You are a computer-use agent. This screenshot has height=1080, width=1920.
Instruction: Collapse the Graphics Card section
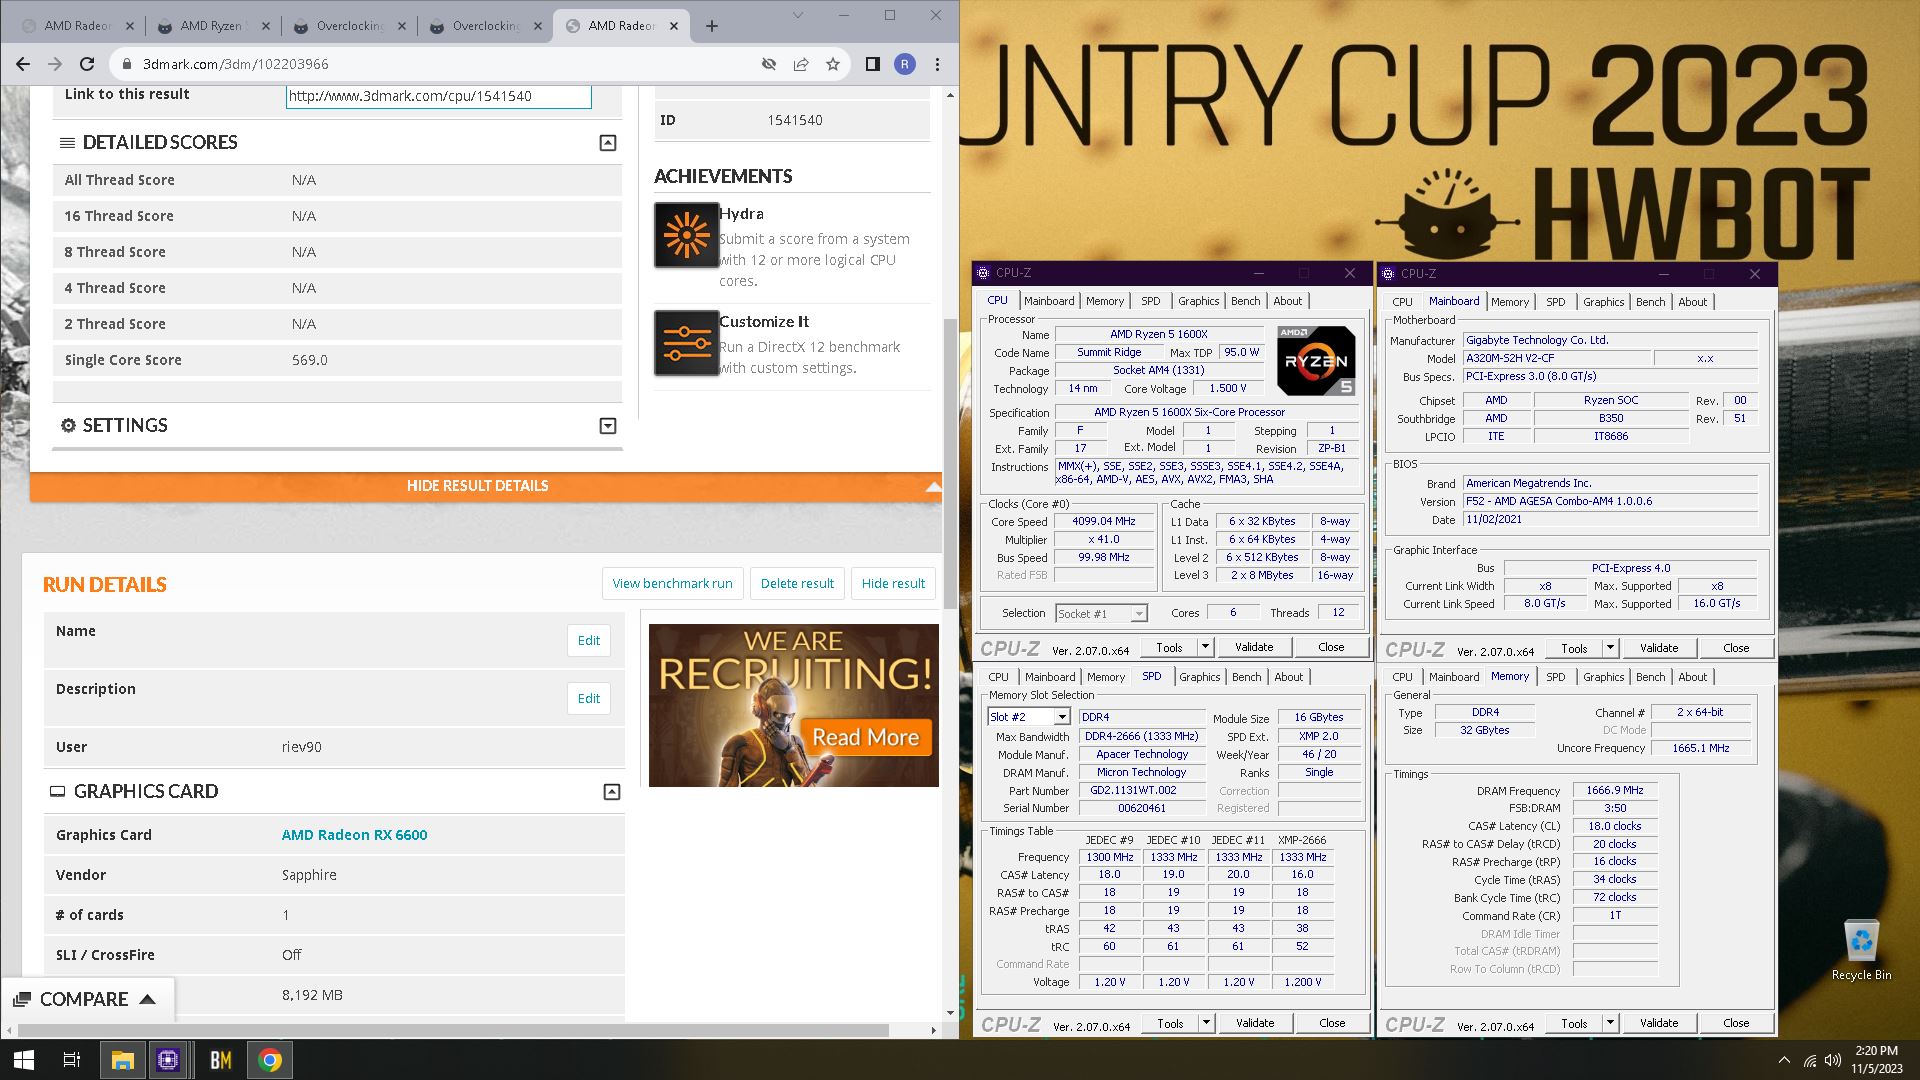click(x=612, y=792)
